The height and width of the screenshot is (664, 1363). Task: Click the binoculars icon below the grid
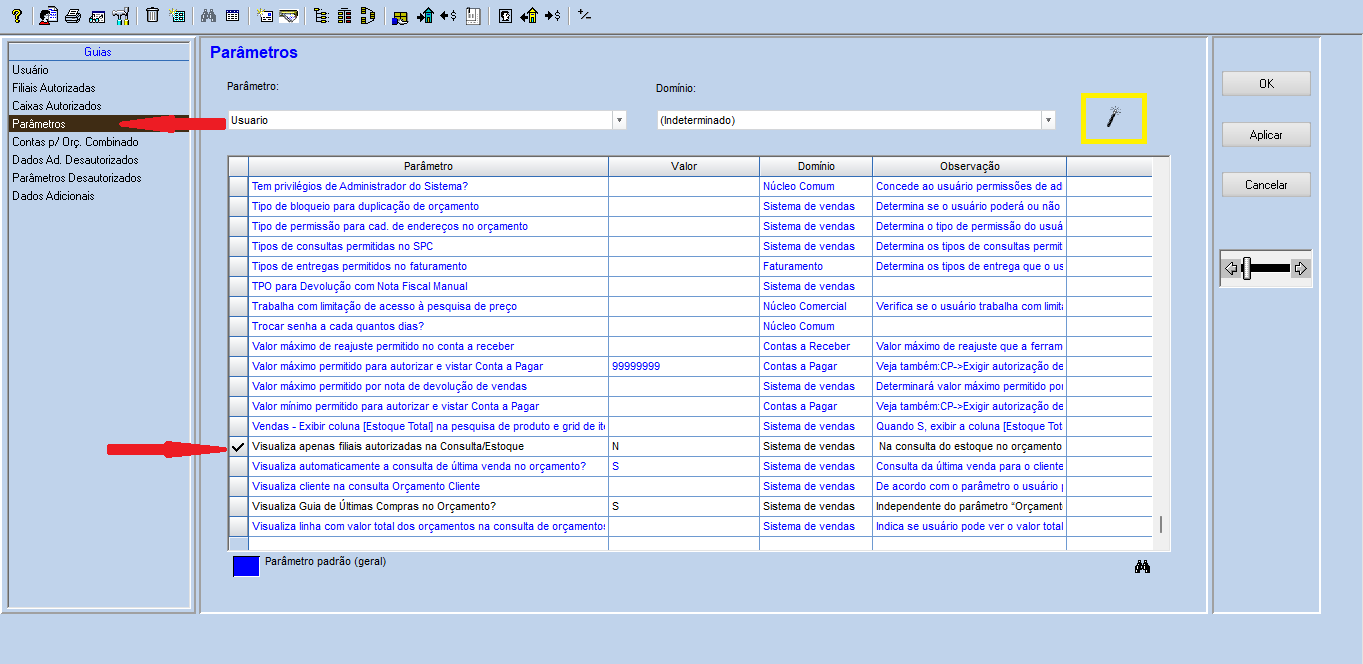[x=1142, y=567]
